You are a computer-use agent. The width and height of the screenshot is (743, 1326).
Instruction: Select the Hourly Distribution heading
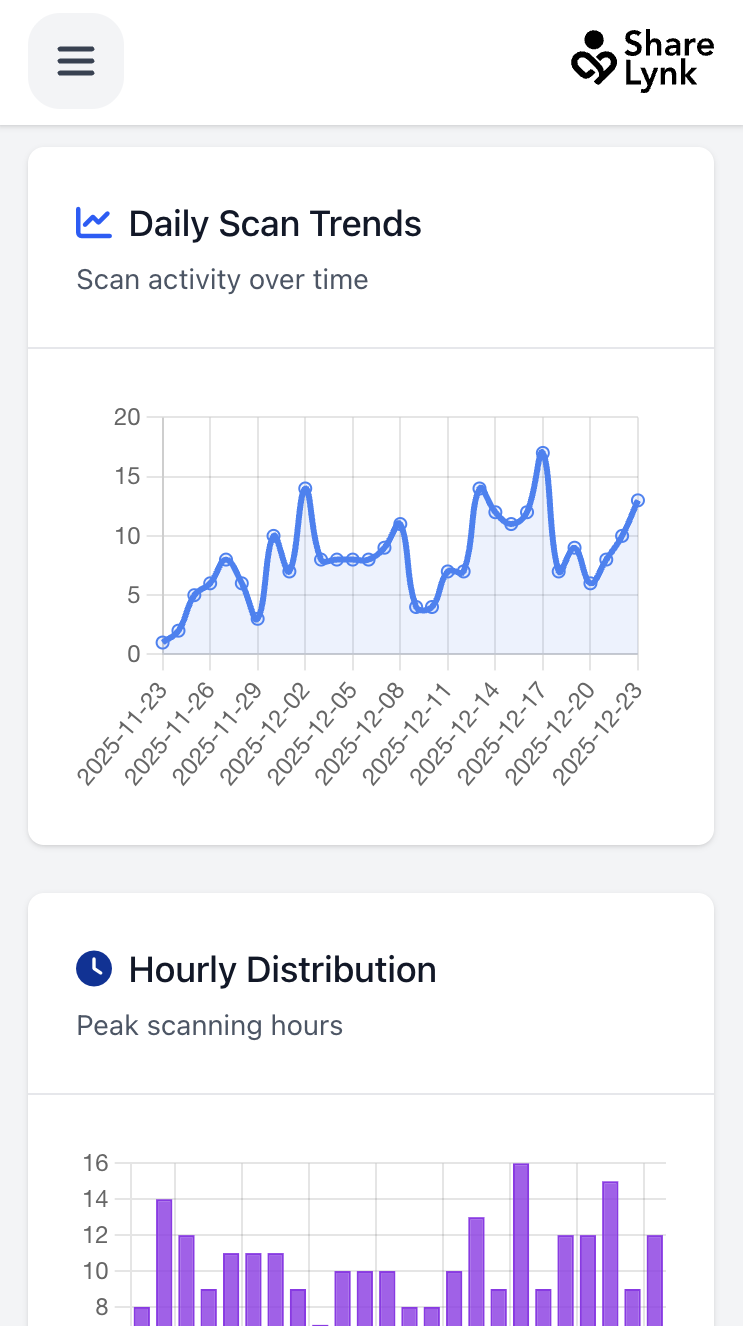point(282,970)
